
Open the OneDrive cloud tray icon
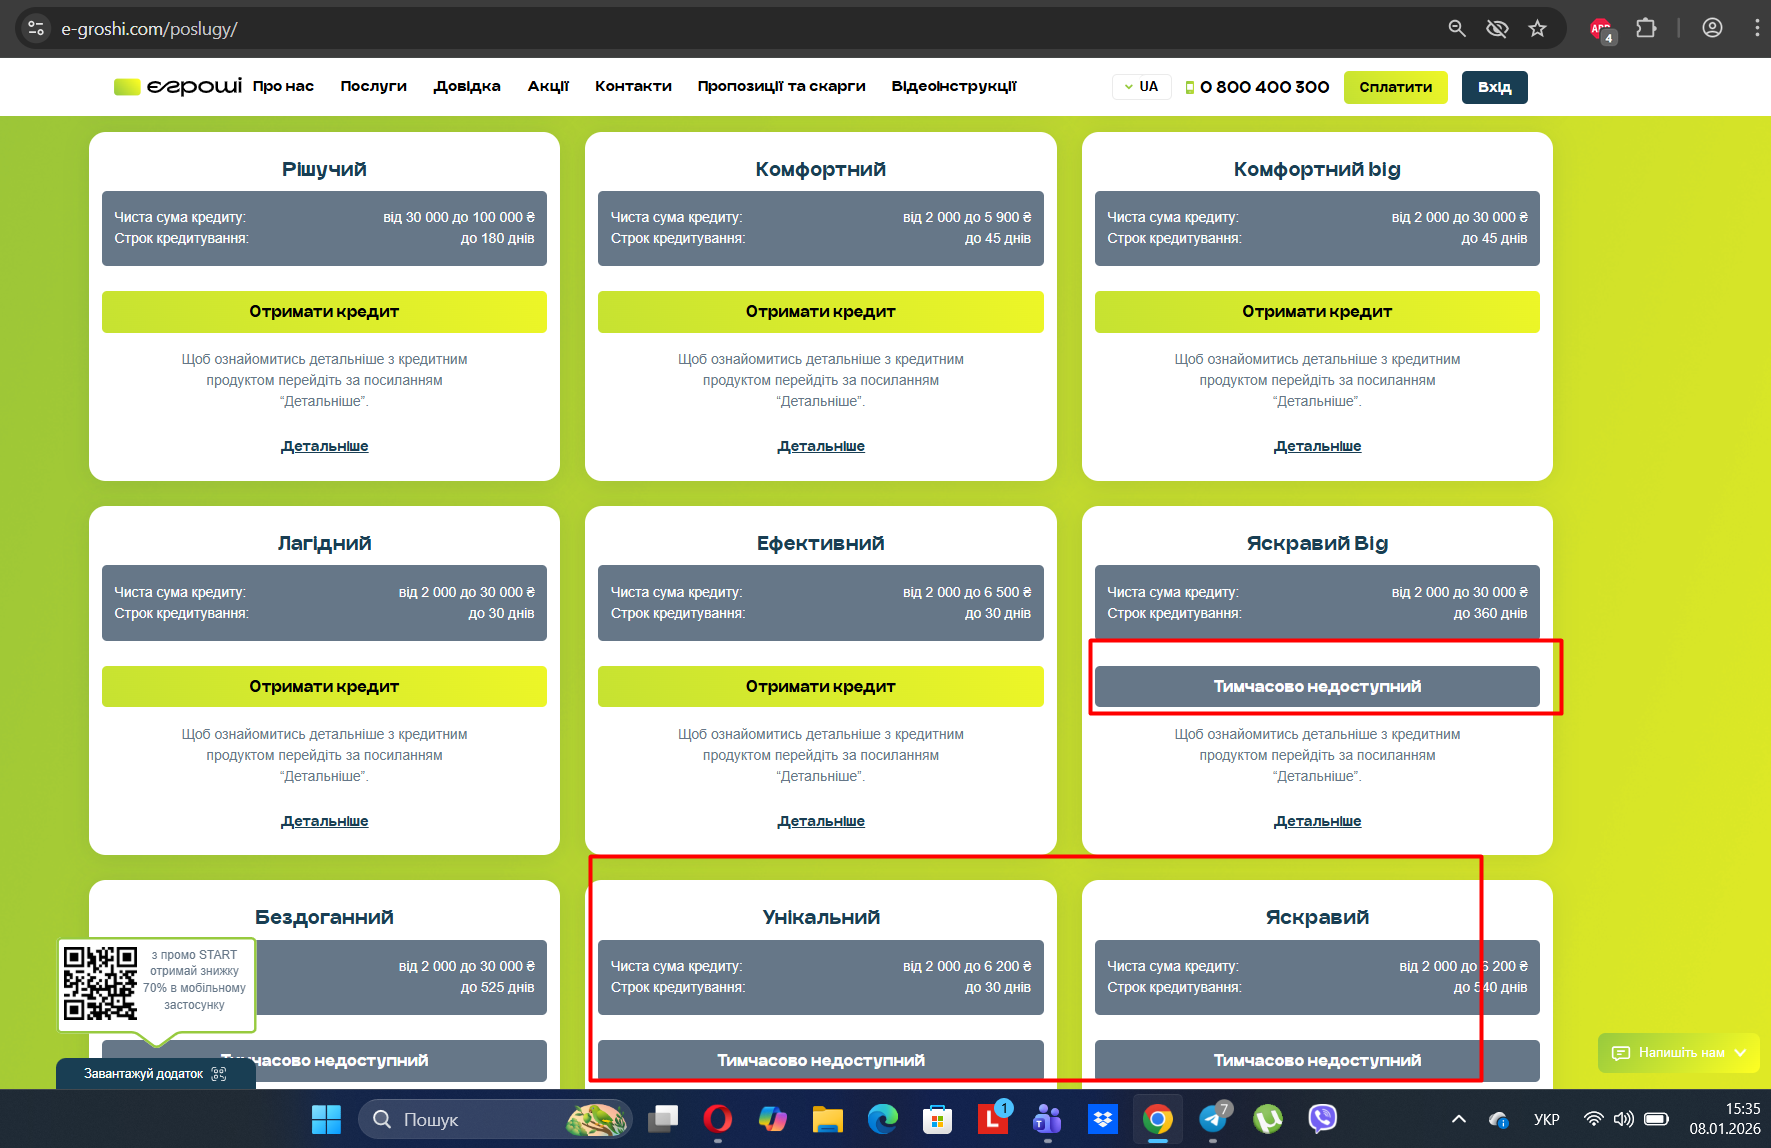[1498, 1119]
